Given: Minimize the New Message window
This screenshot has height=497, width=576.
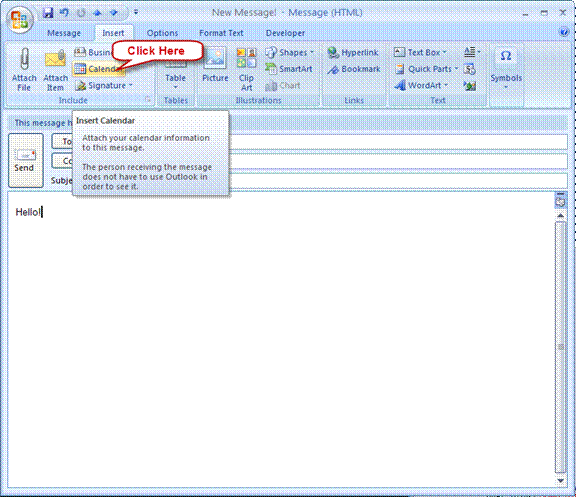Looking at the screenshot, I should 525,14.
